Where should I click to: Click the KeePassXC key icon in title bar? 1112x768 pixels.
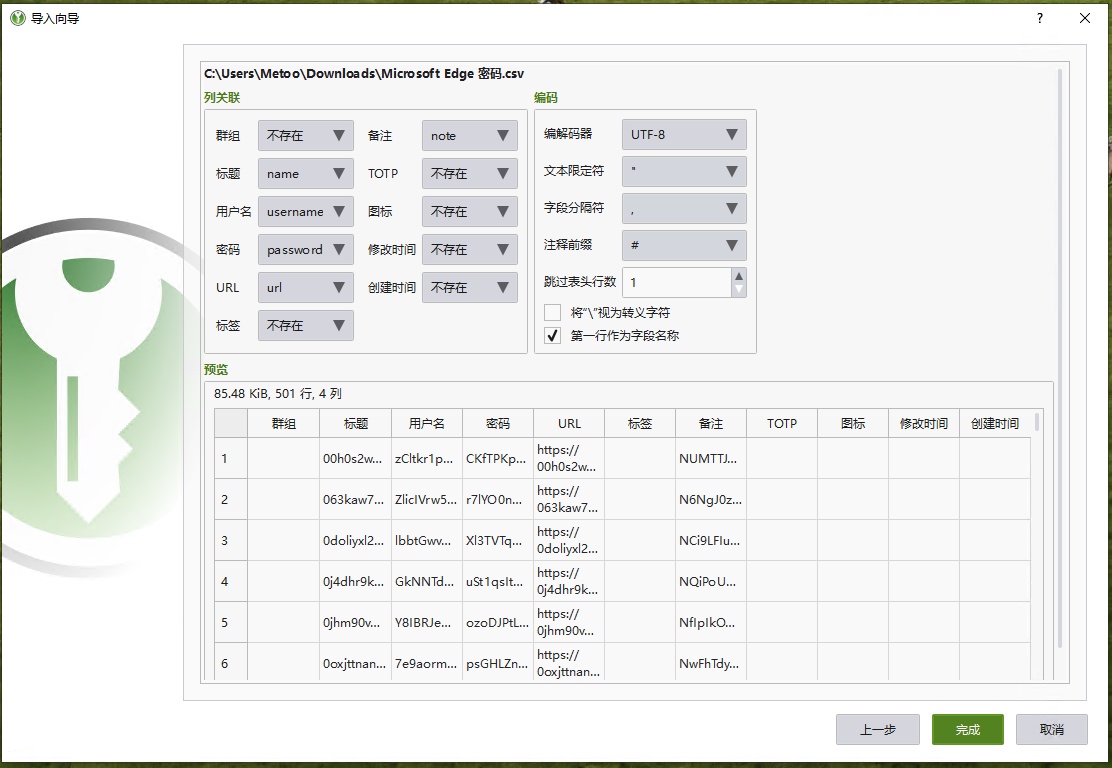(x=16, y=17)
